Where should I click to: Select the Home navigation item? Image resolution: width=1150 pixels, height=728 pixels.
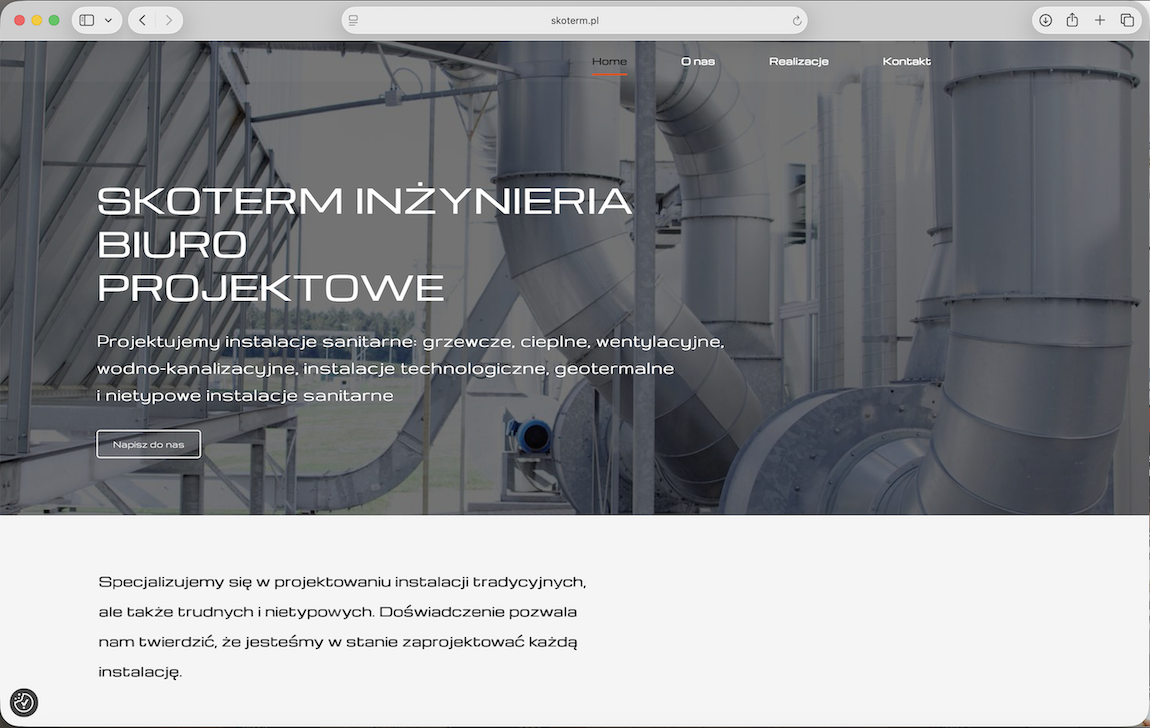[x=609, y=62]
